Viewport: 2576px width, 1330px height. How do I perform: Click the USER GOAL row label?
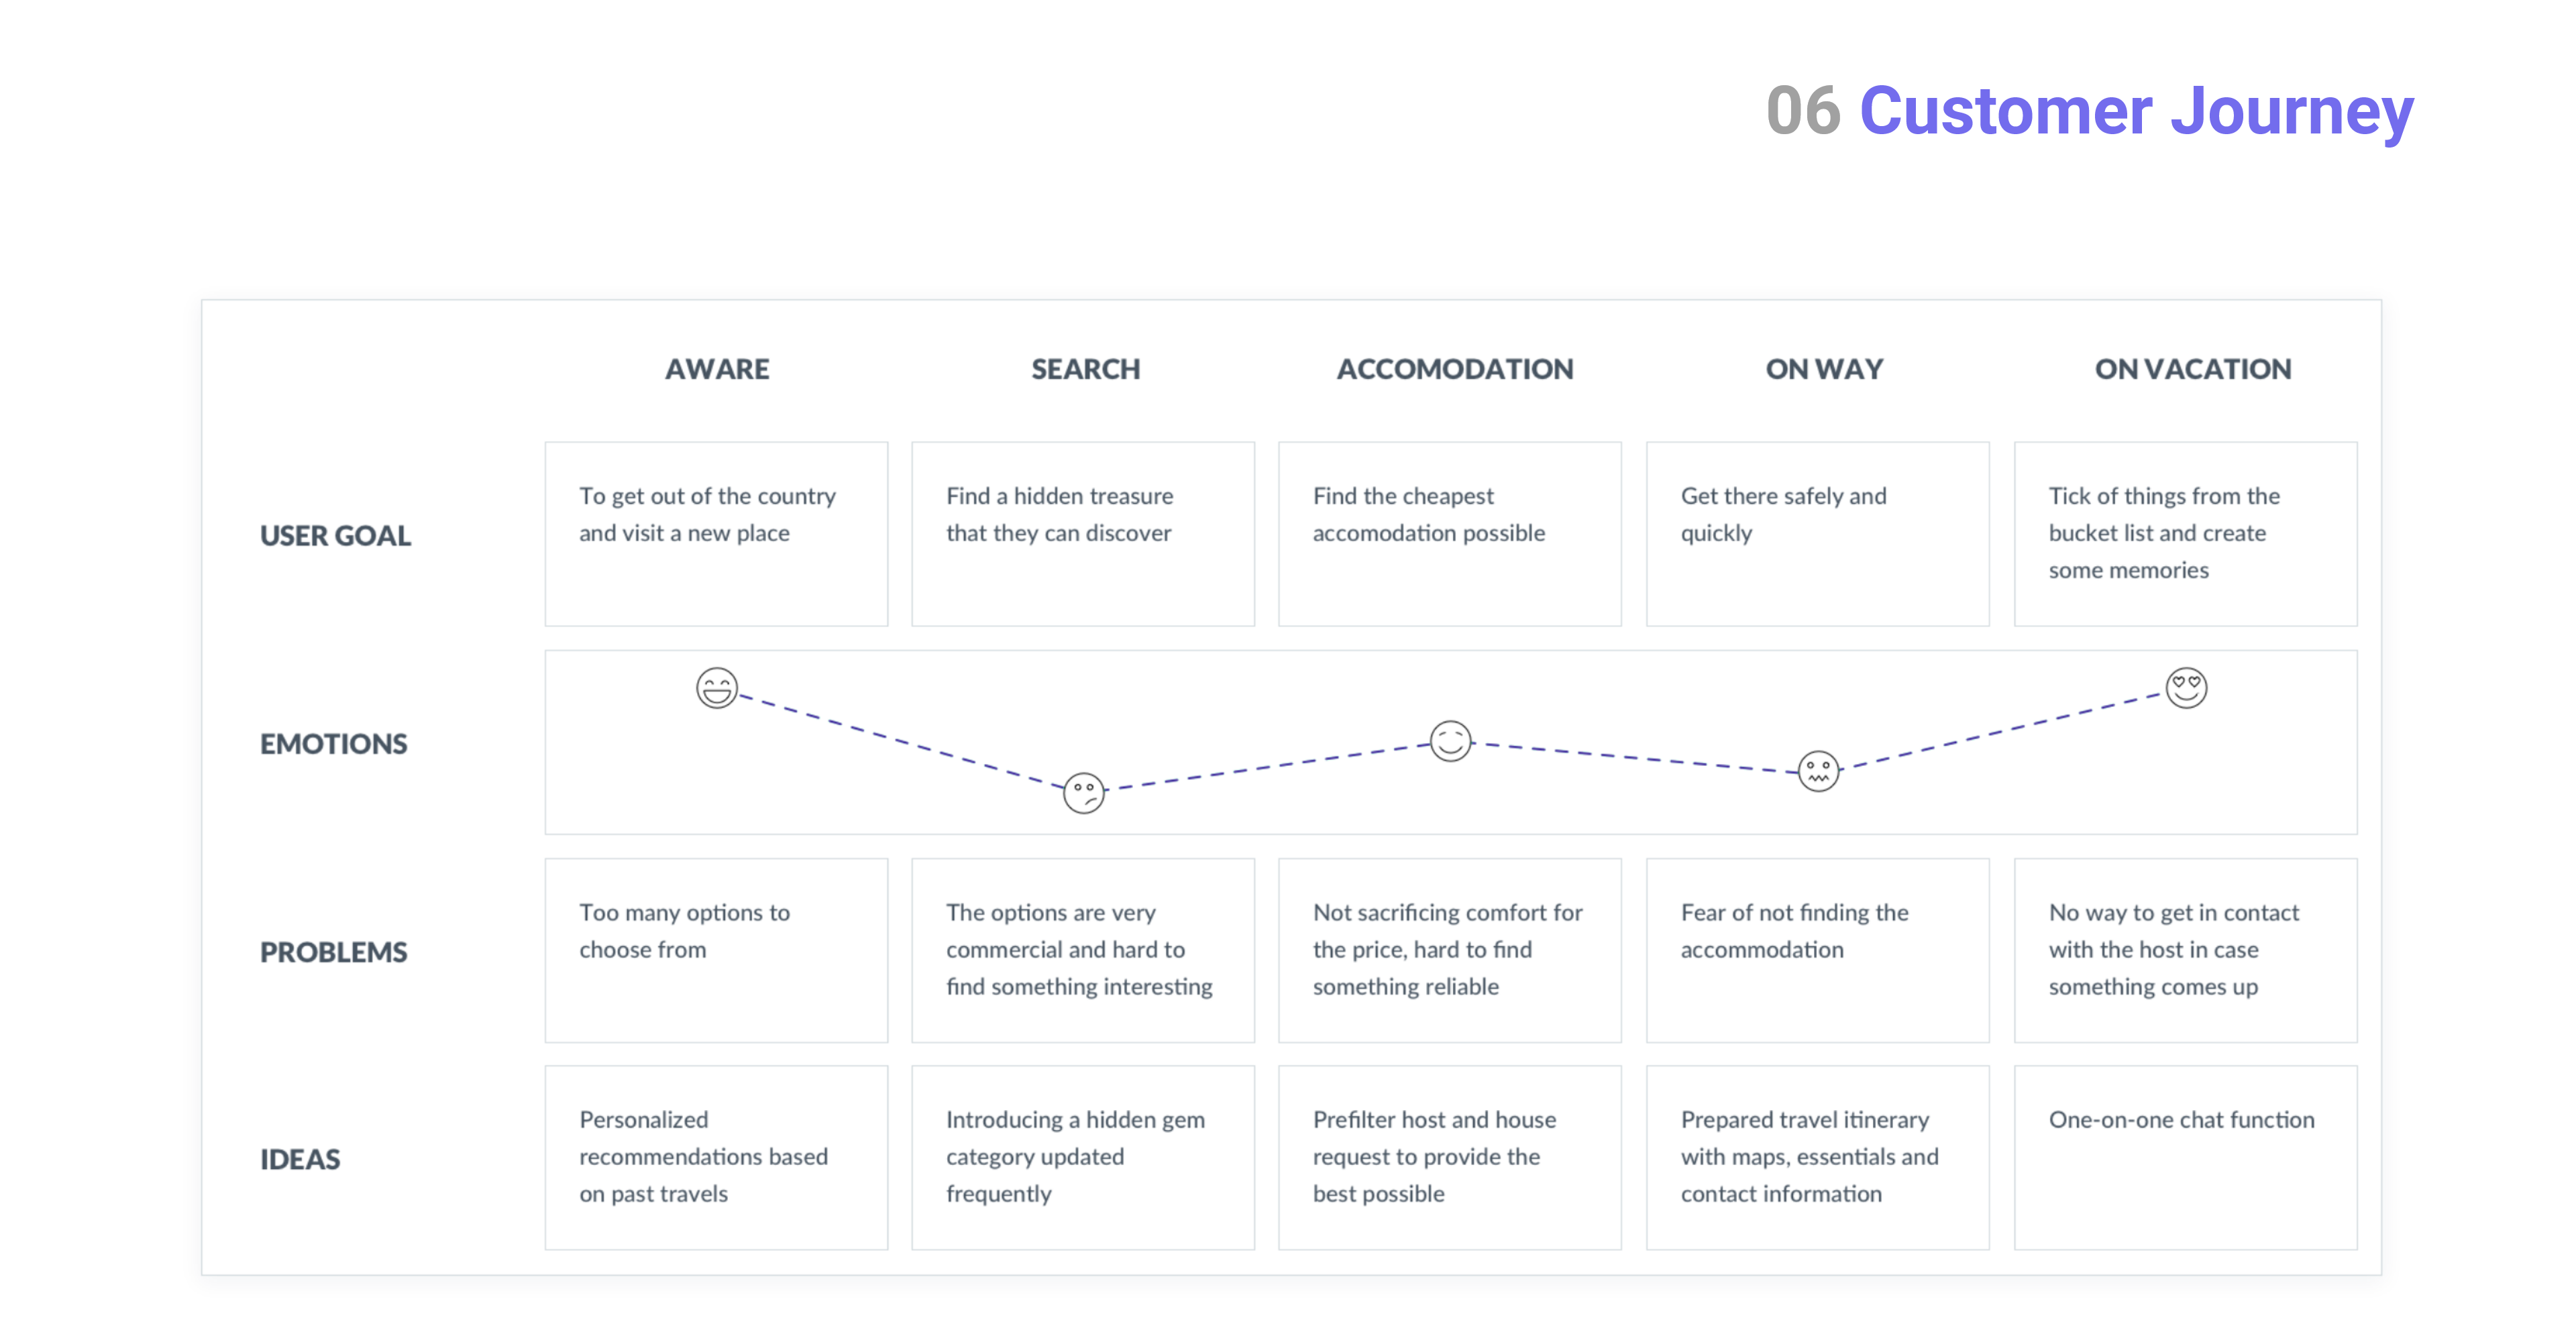(335, 536)
